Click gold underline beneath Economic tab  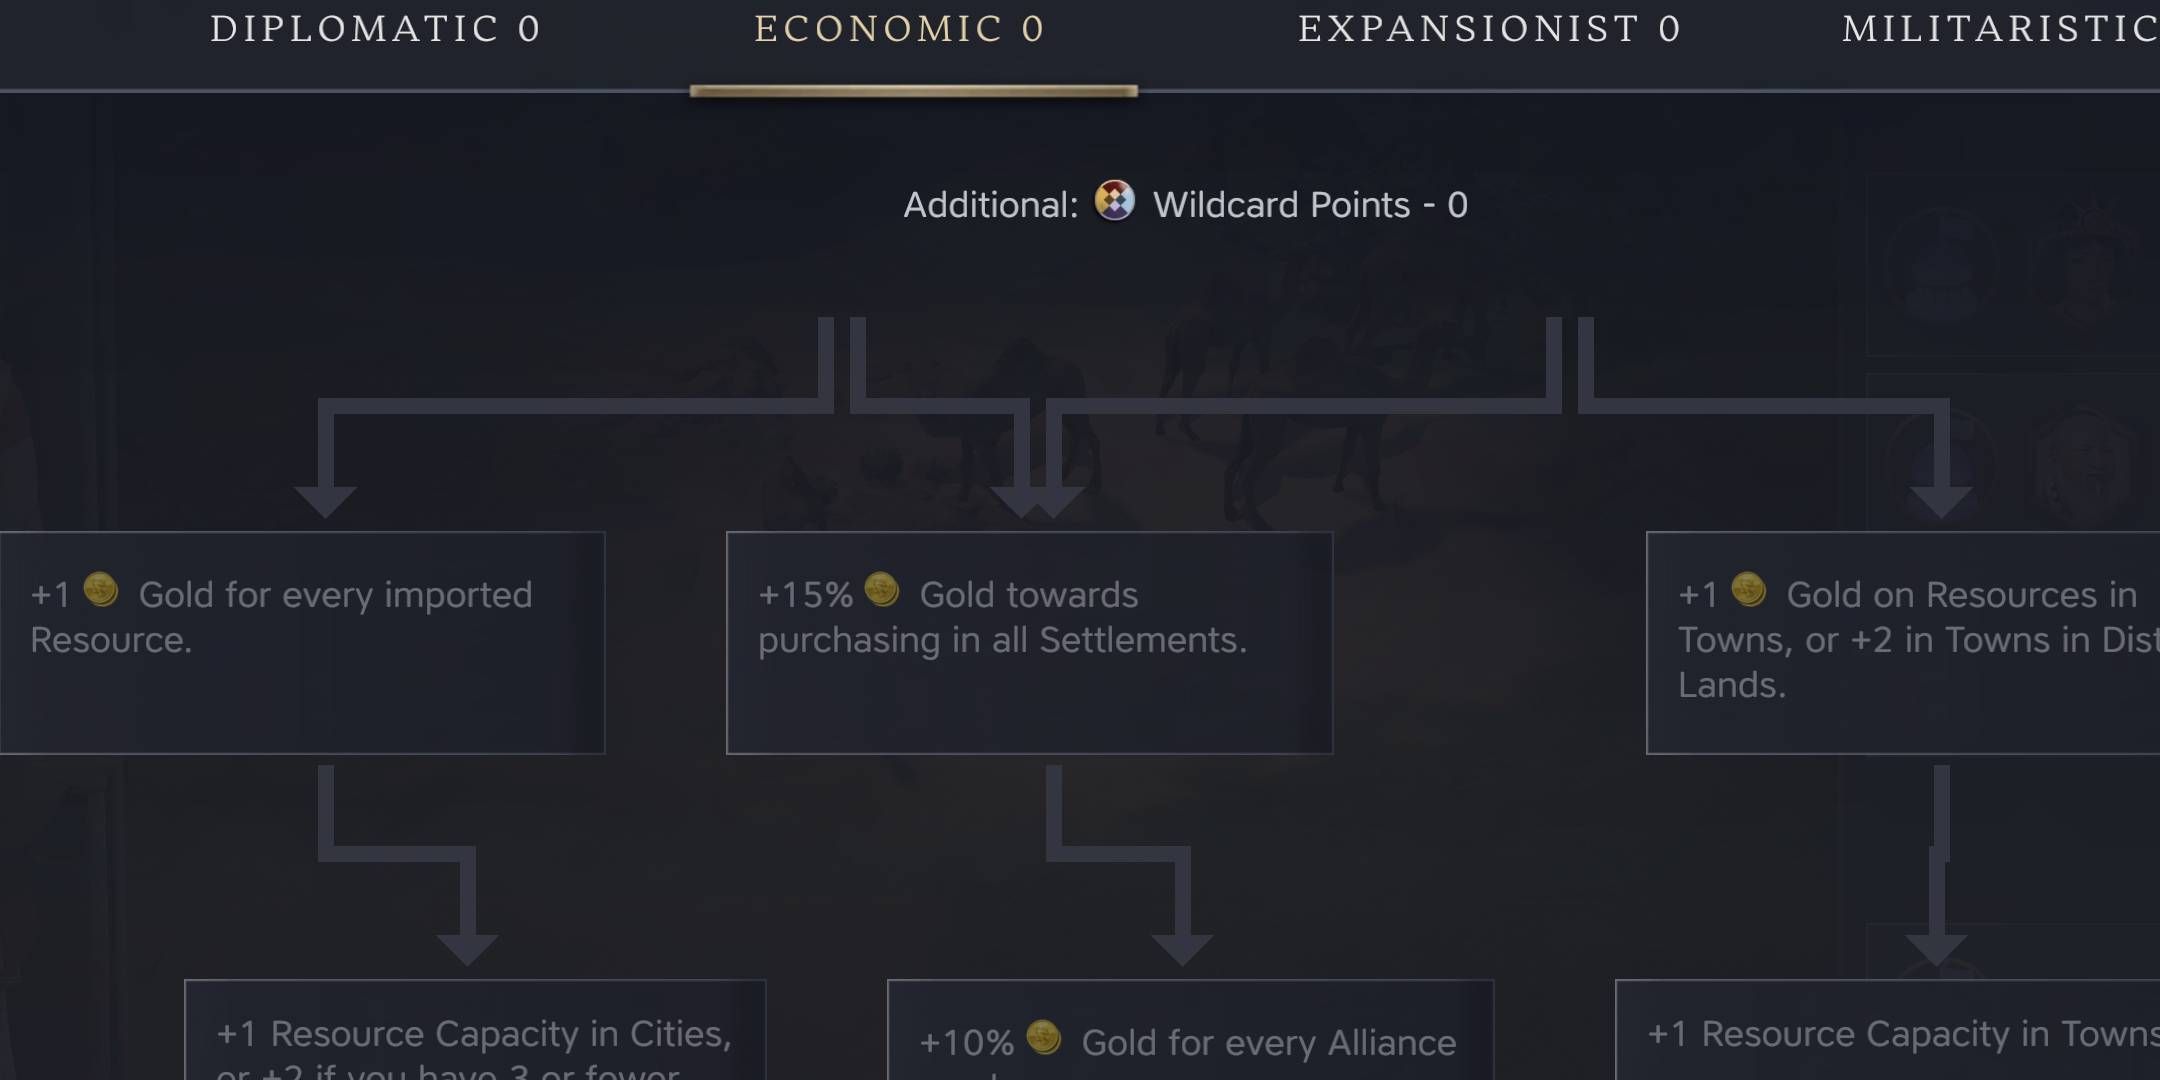913,91
